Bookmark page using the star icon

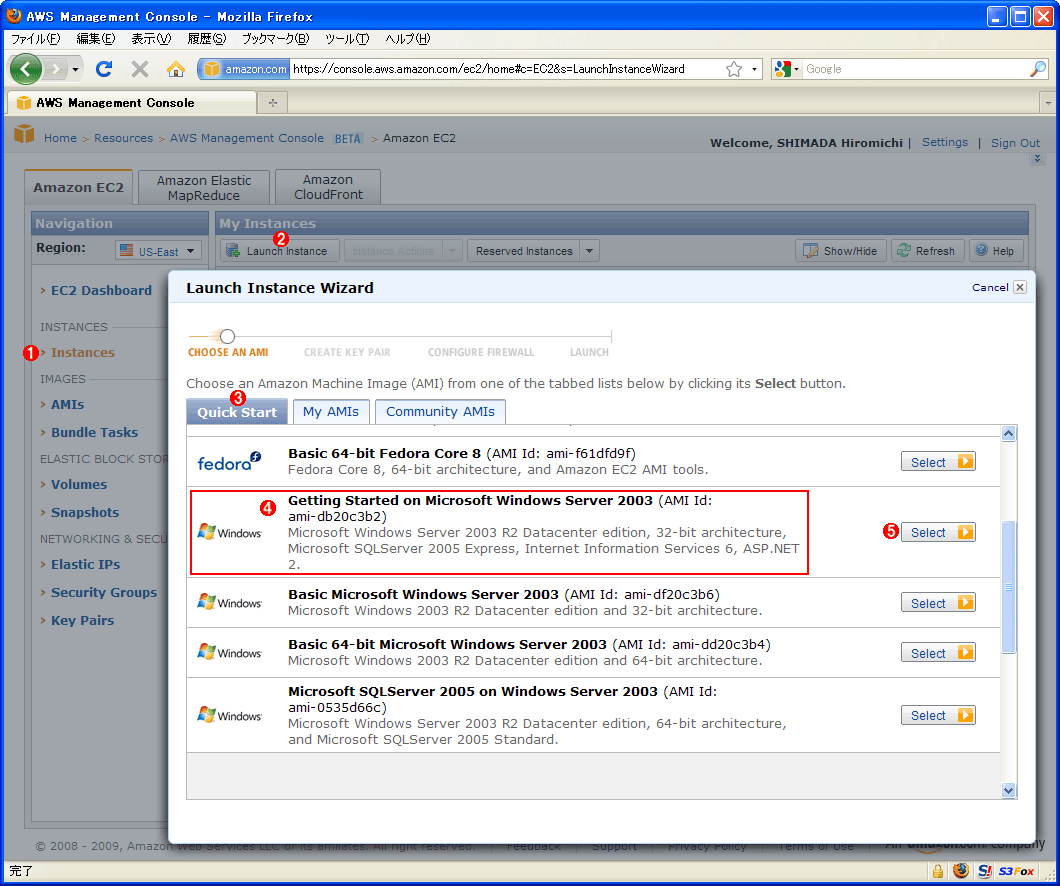point(734,69)
